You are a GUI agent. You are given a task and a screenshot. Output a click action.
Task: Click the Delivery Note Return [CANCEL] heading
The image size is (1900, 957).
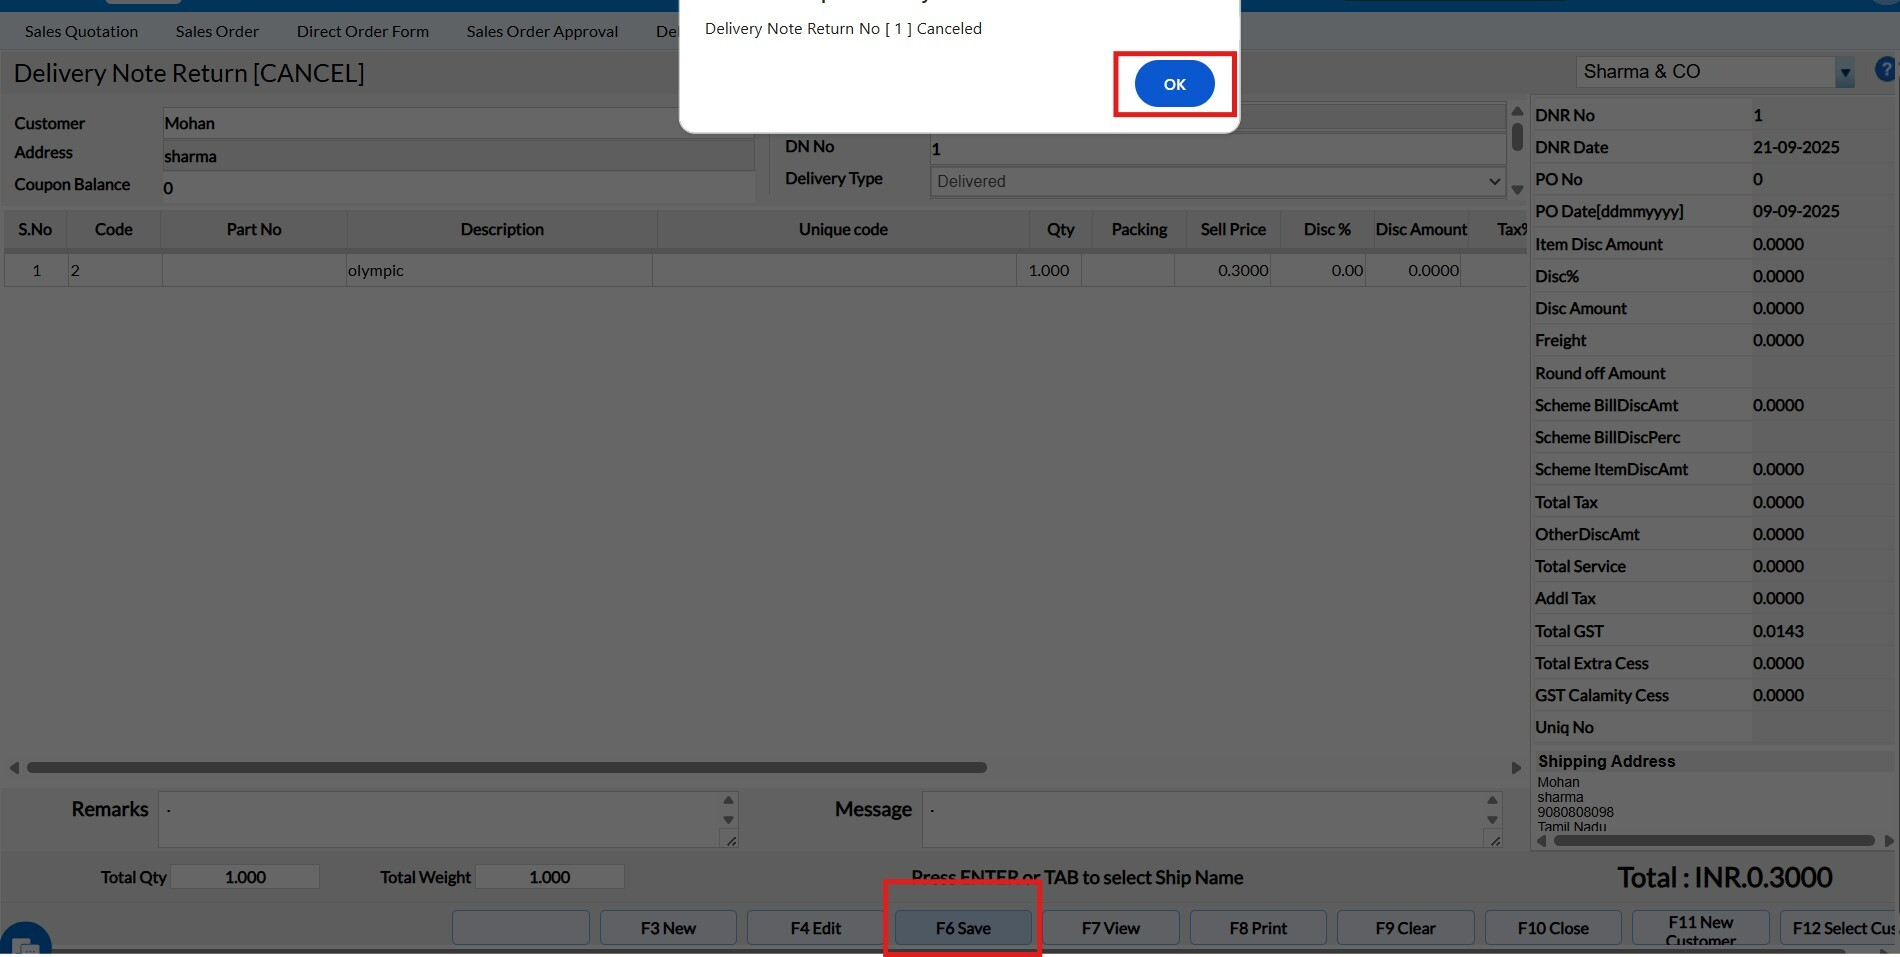189,73
